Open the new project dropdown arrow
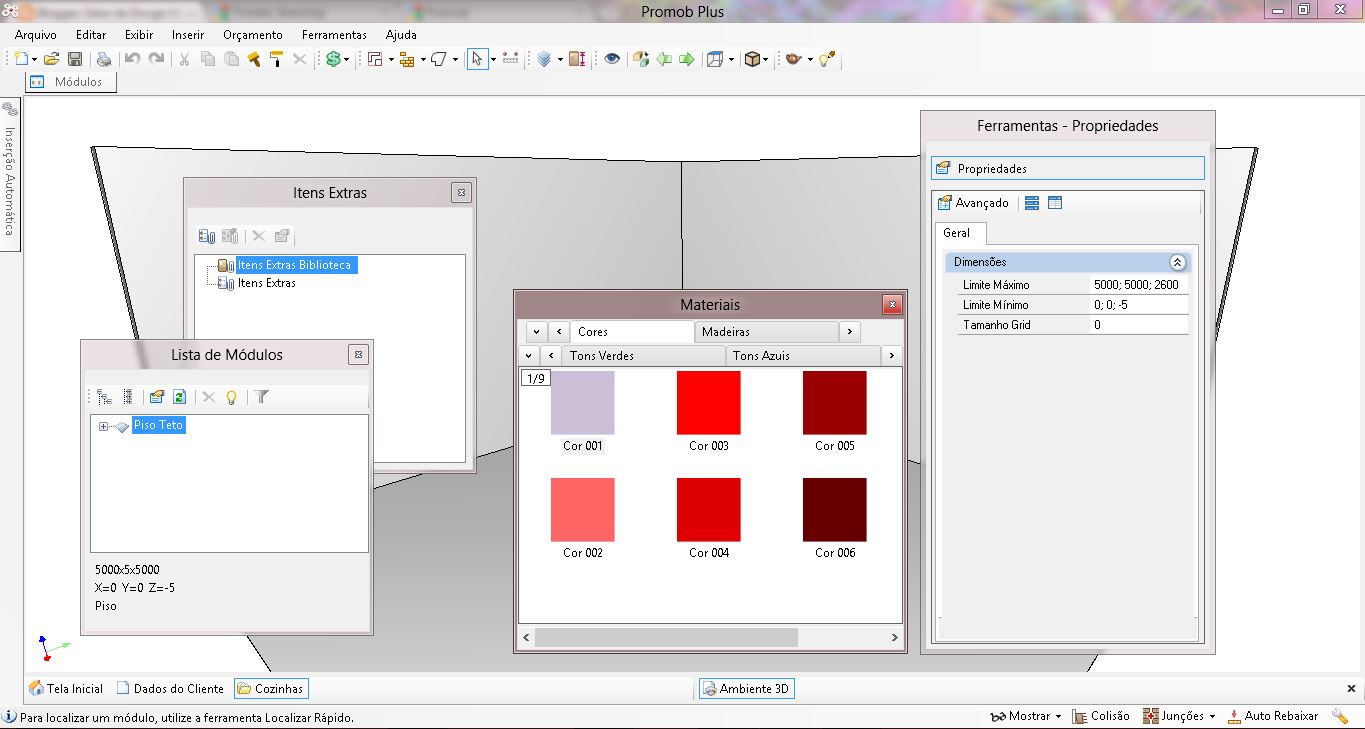The width and height of the screenshot is (1365, 729). point(34,60)
